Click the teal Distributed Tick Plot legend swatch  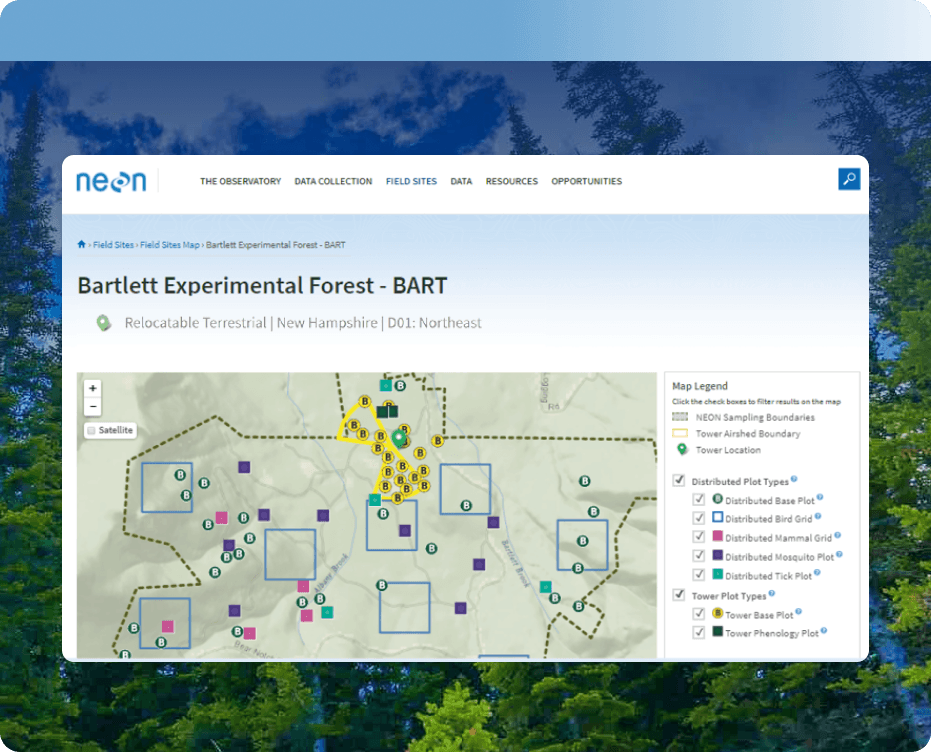[x=717, y=574]
